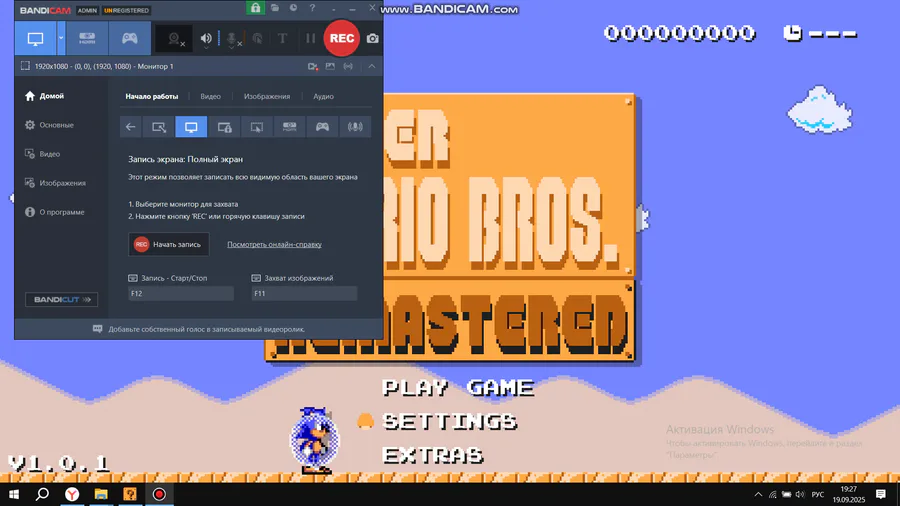The image size is (900, 506).
Task: Take a screenshot with the camera icon
Action: [373, 38]
